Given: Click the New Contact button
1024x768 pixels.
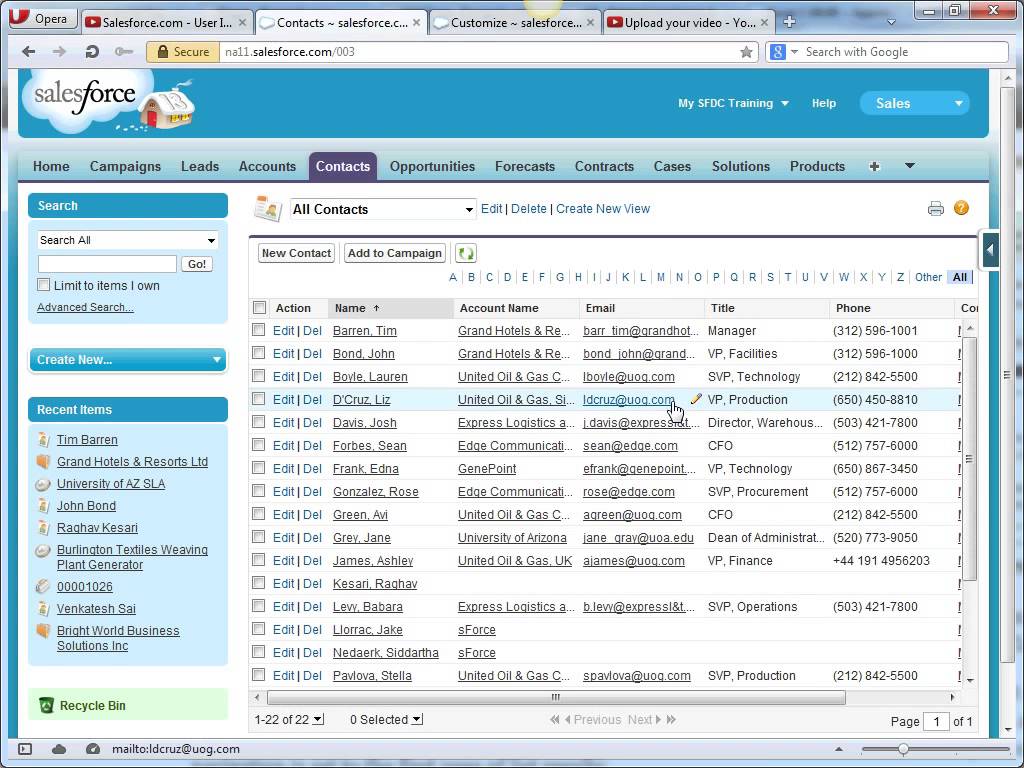Looking at the screenshot, I should click(x=296, y=253).
